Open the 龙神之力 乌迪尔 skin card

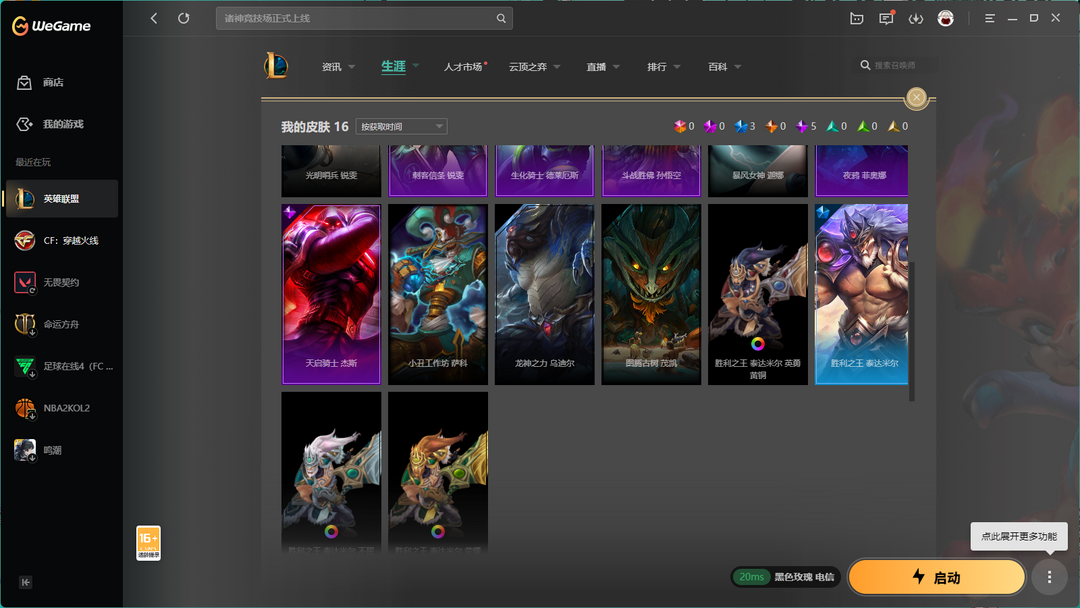[545, 294]
